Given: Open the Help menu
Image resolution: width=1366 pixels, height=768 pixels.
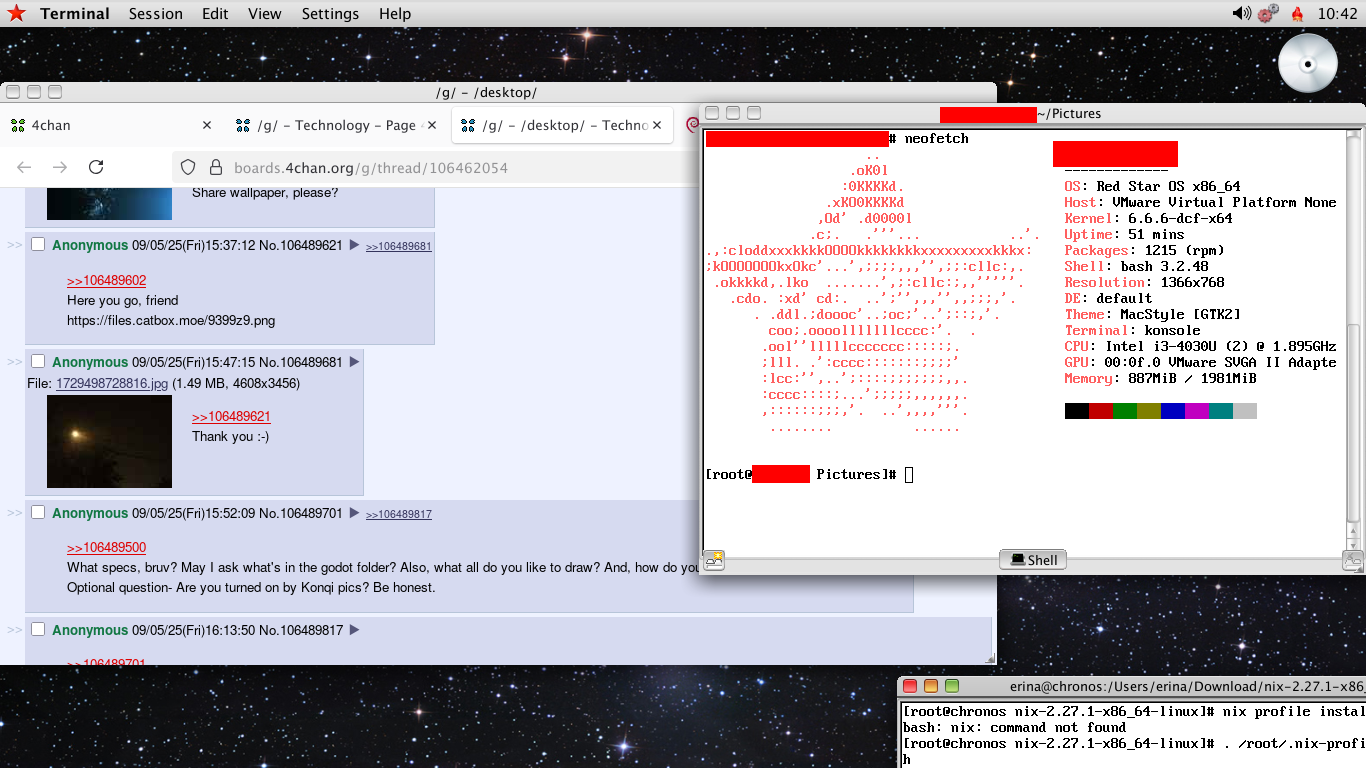Looking at the screenshot, I should pos(395,14).
